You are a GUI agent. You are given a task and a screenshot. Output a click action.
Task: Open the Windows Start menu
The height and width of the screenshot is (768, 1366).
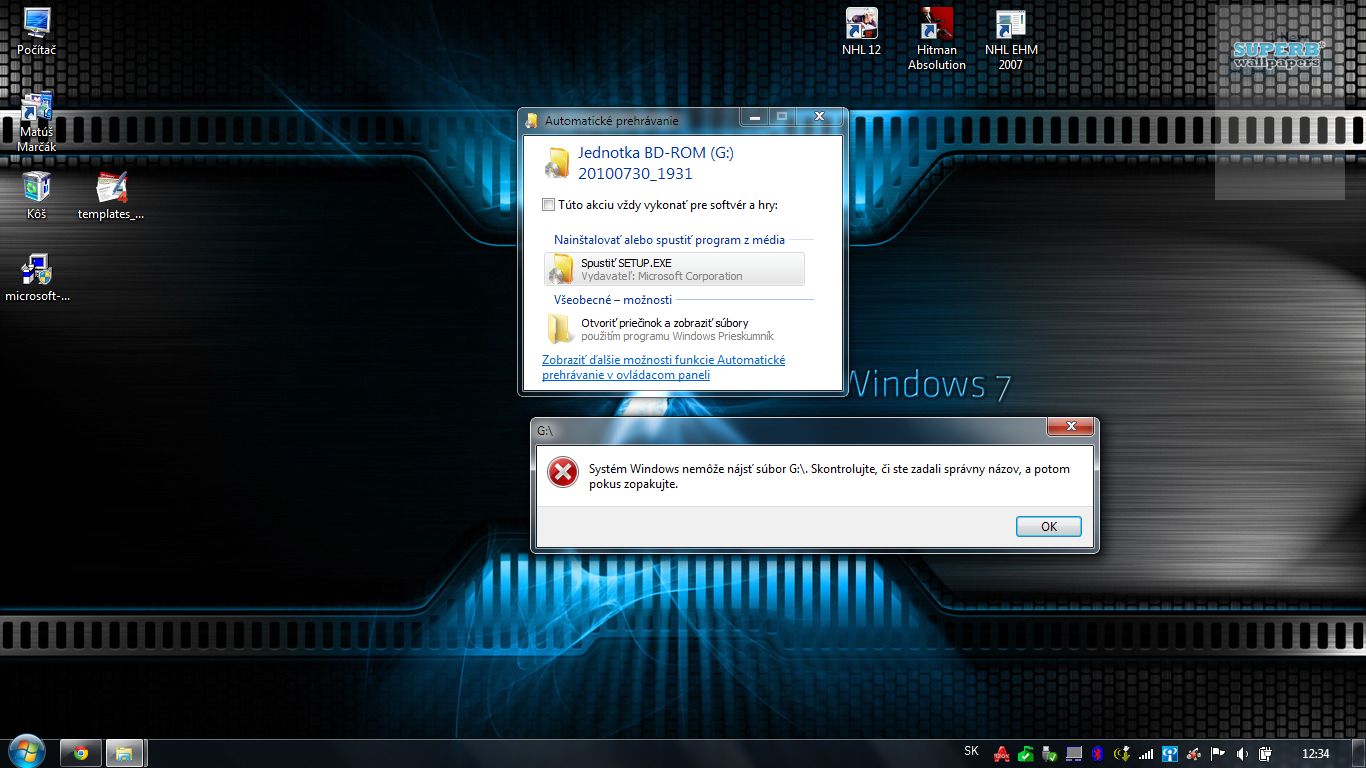point(25,752)
